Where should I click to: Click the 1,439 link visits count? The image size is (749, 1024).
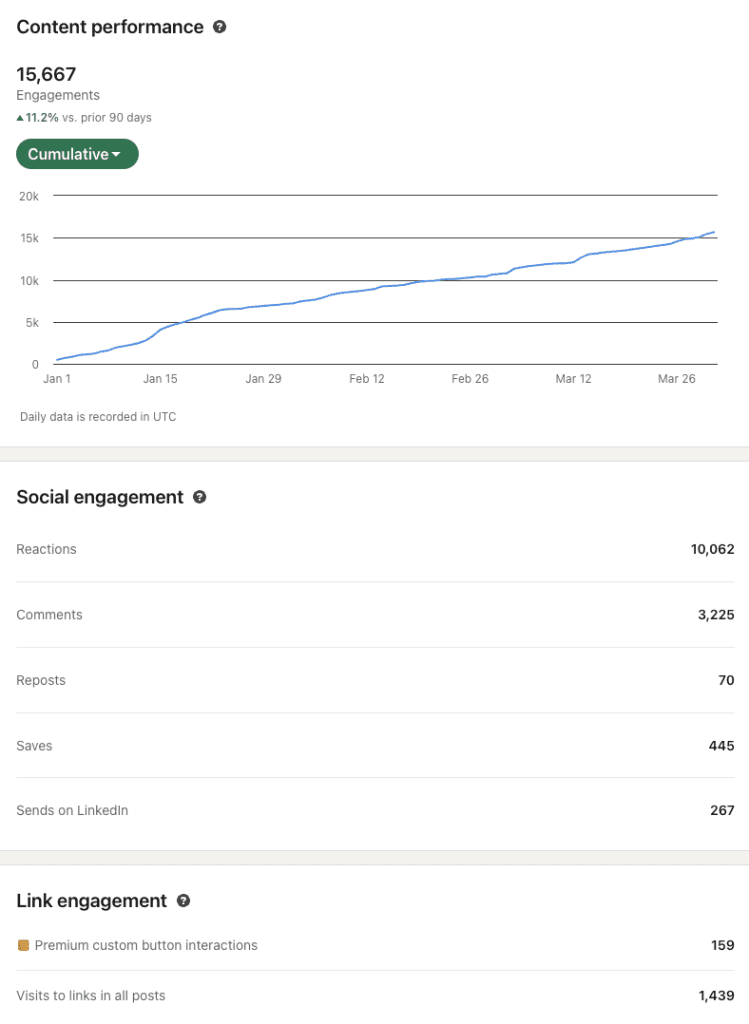[716, 995]
